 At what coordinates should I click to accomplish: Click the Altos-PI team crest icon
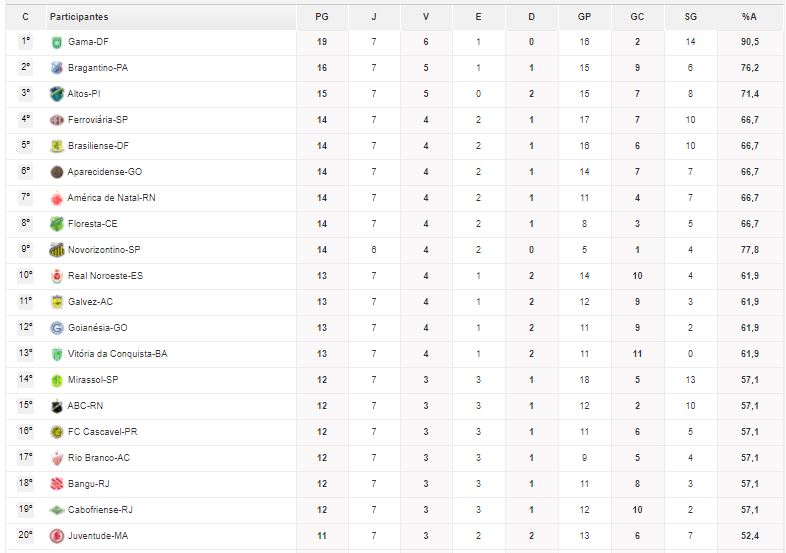click(57, 94)
